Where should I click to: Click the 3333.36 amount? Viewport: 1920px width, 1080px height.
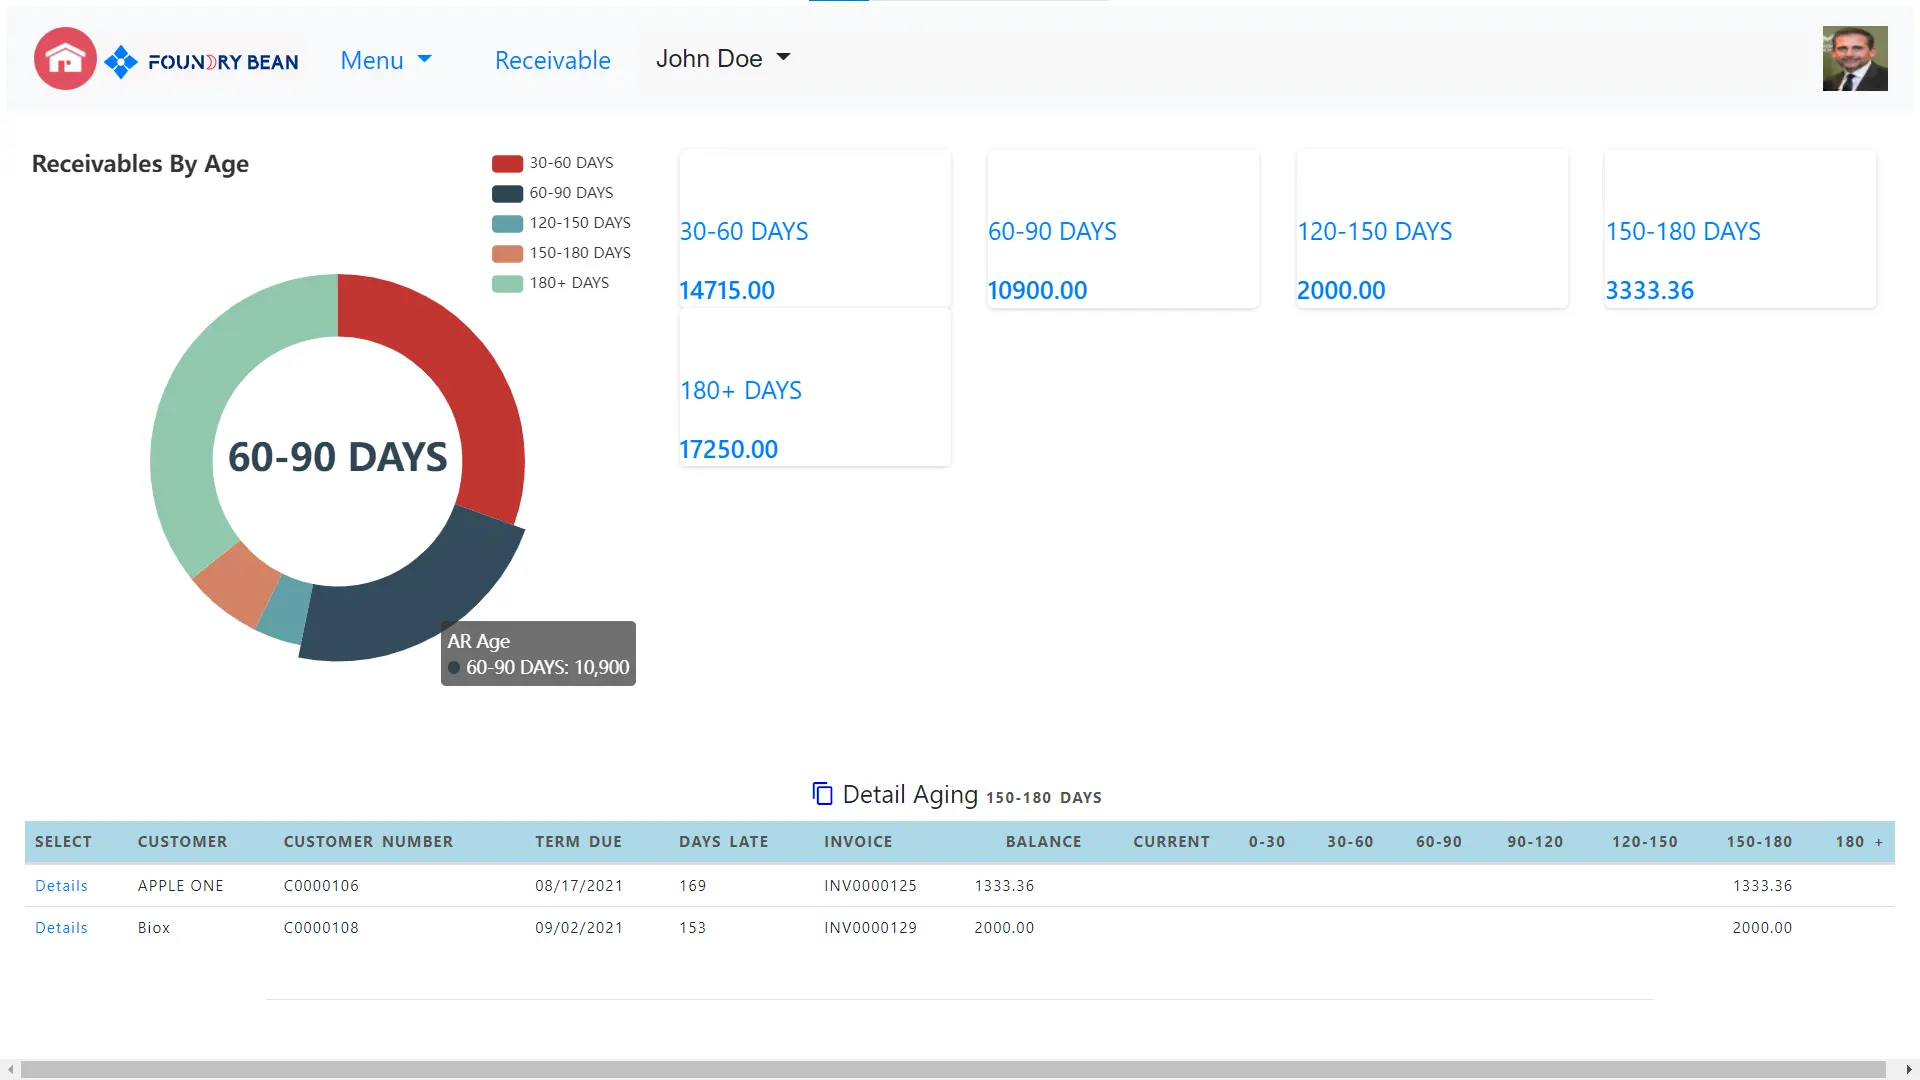pos(1649,290)
